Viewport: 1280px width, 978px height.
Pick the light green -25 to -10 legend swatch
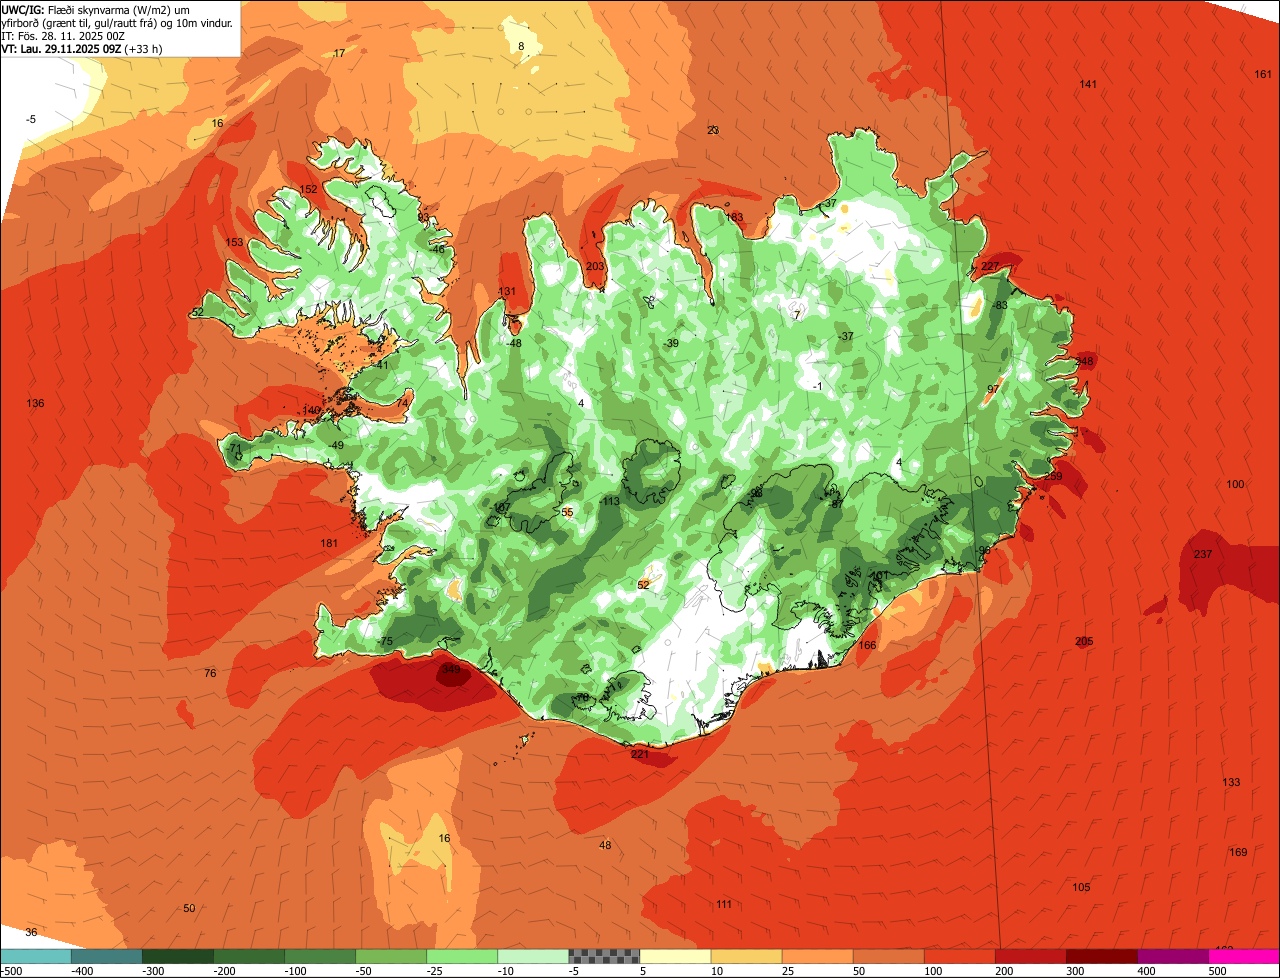coord(462,956)
